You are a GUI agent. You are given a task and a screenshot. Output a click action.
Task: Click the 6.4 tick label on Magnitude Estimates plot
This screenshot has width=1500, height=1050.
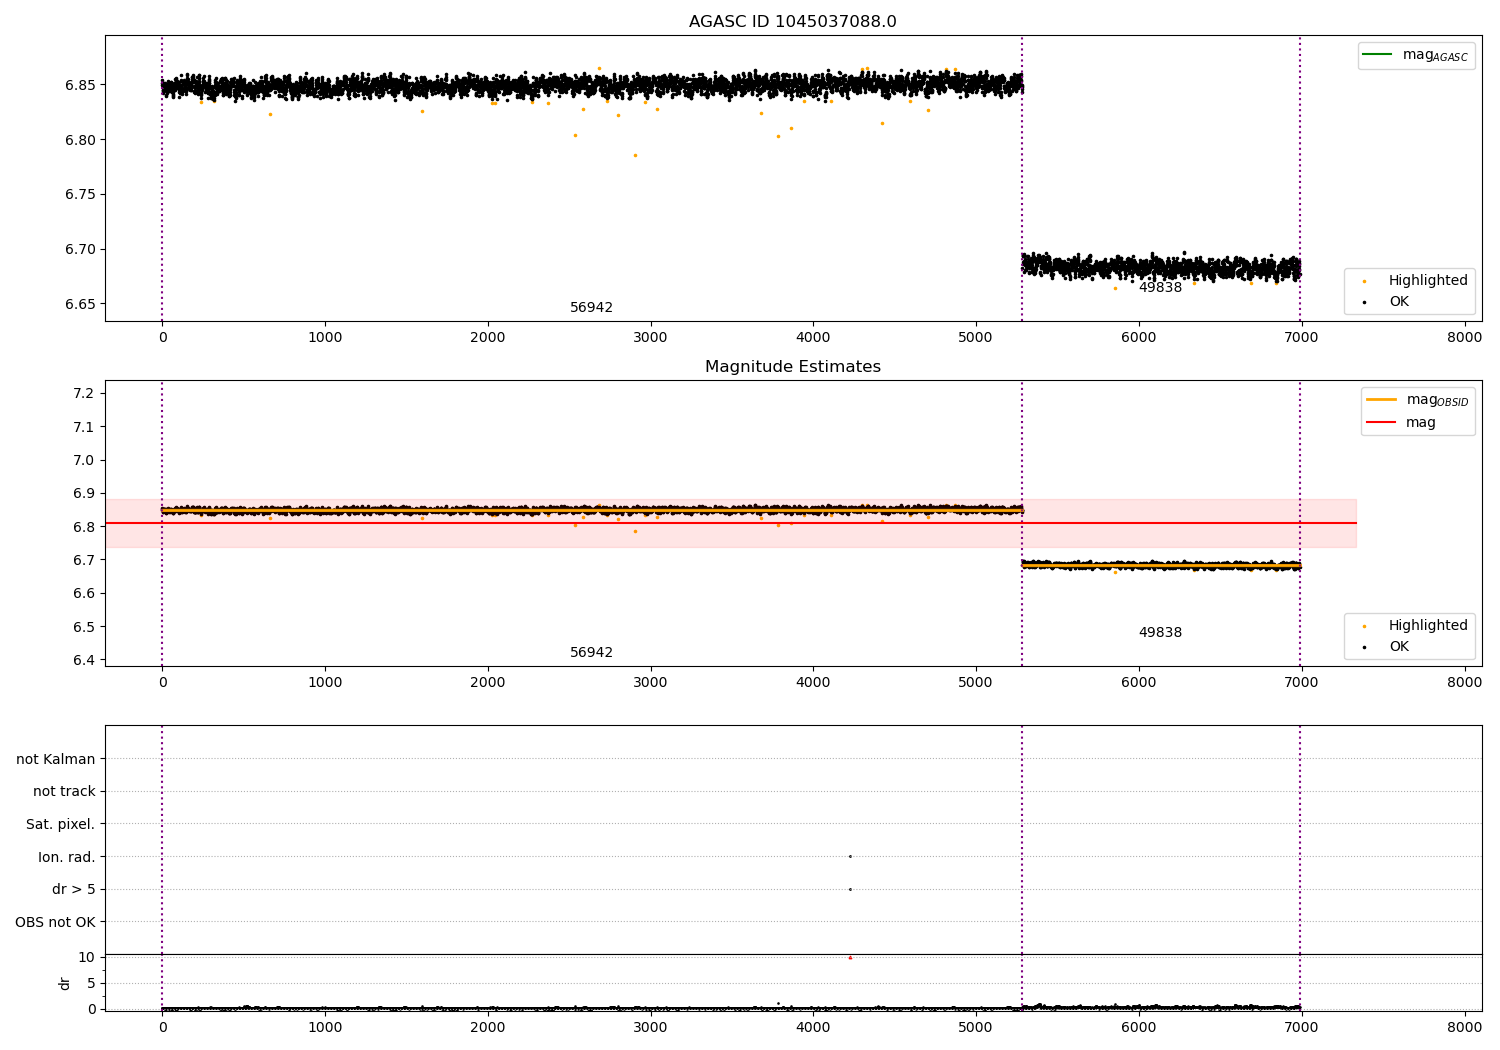point(84,660)
